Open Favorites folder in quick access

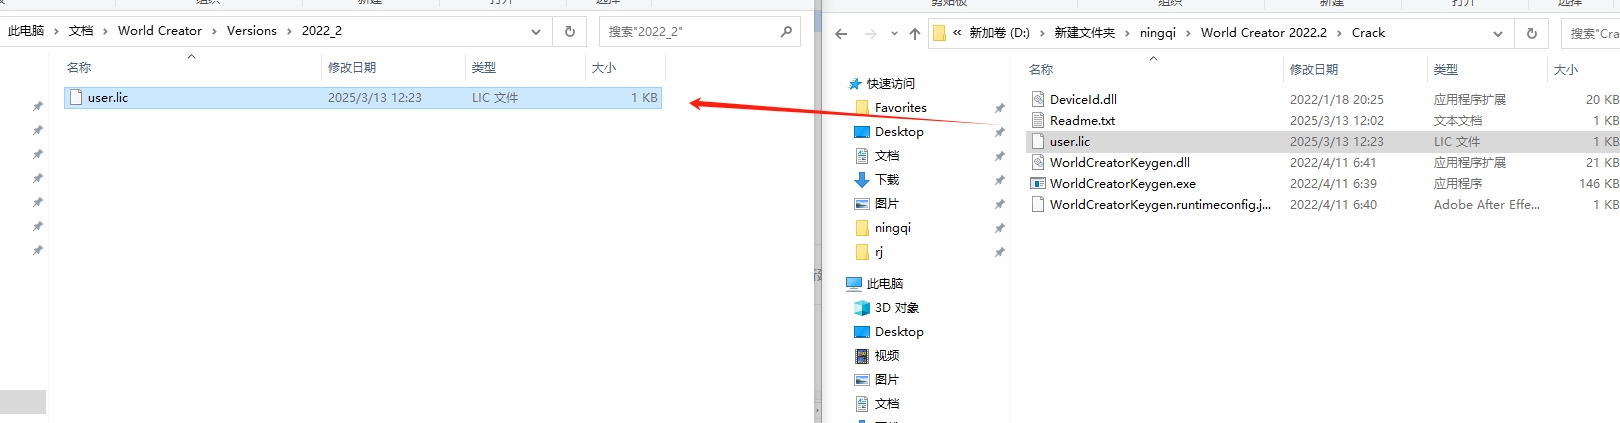[x=900, y=108]
